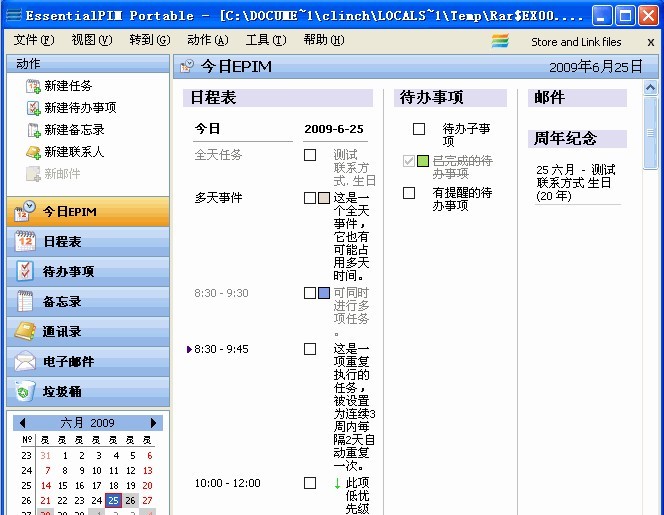Select date 25 in the mini calendar
664x515 pixels.
[113, 501]
